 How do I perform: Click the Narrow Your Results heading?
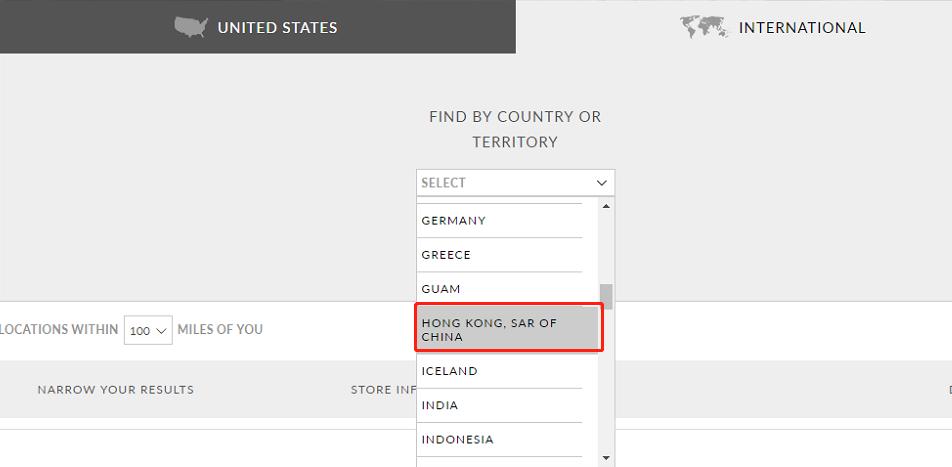(116, 389)
